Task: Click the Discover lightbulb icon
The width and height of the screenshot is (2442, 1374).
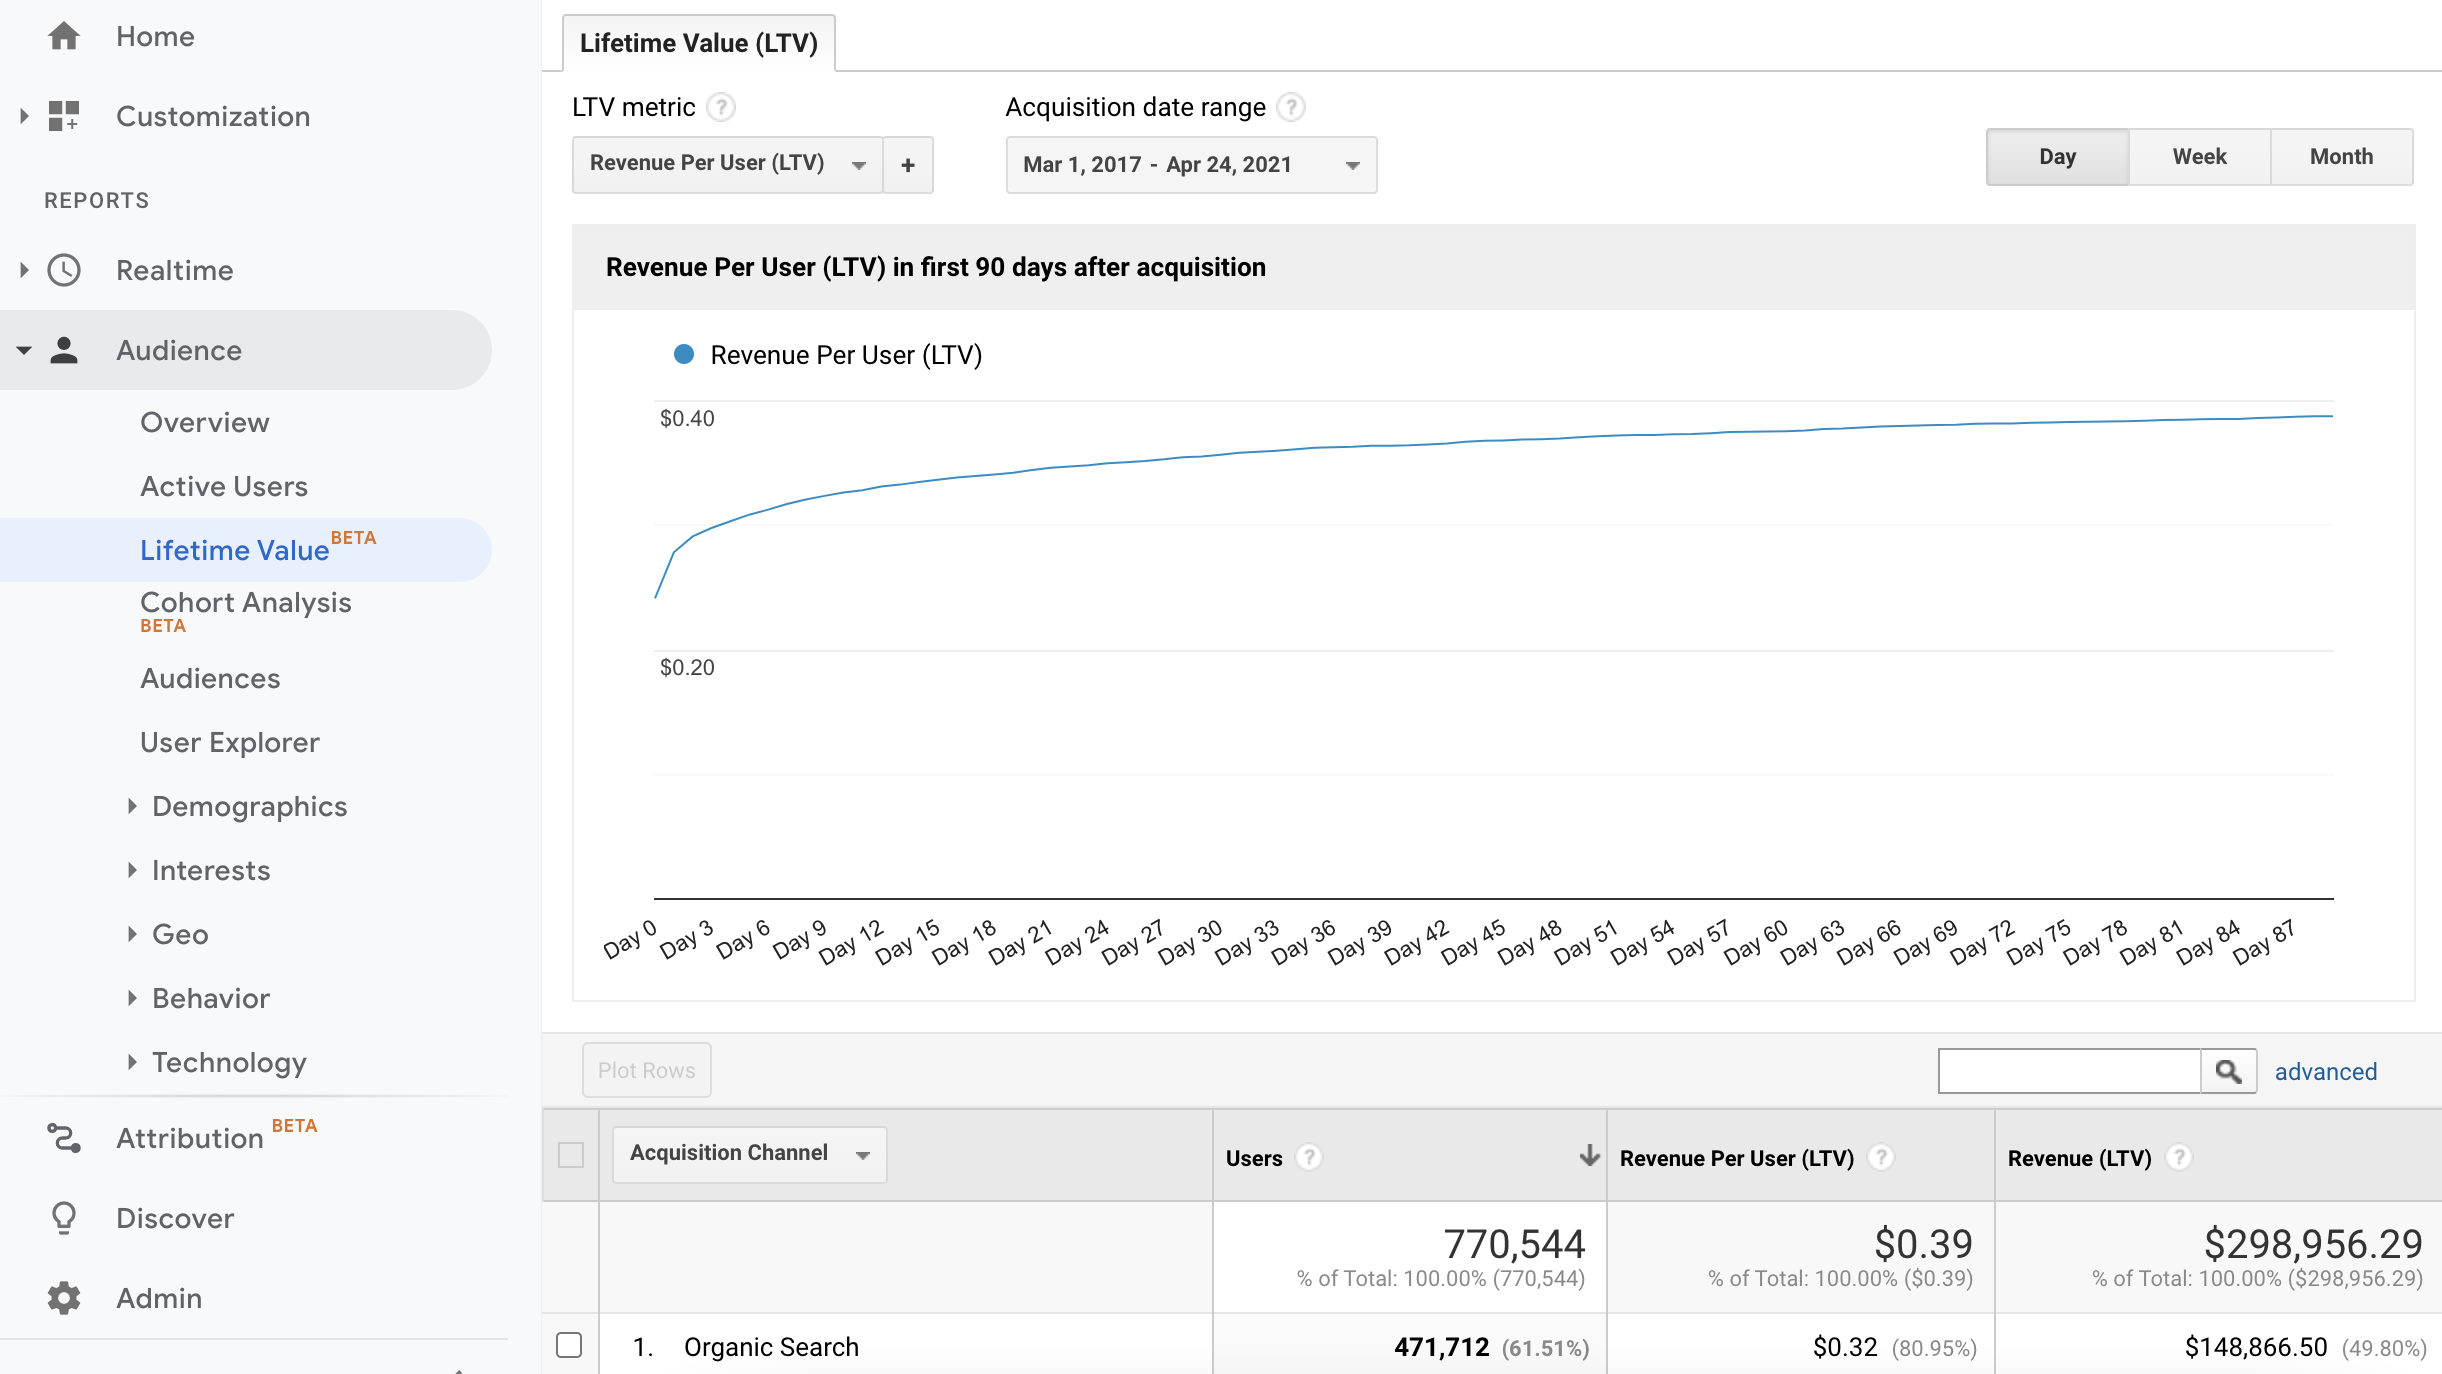Action: point(64,1218)
